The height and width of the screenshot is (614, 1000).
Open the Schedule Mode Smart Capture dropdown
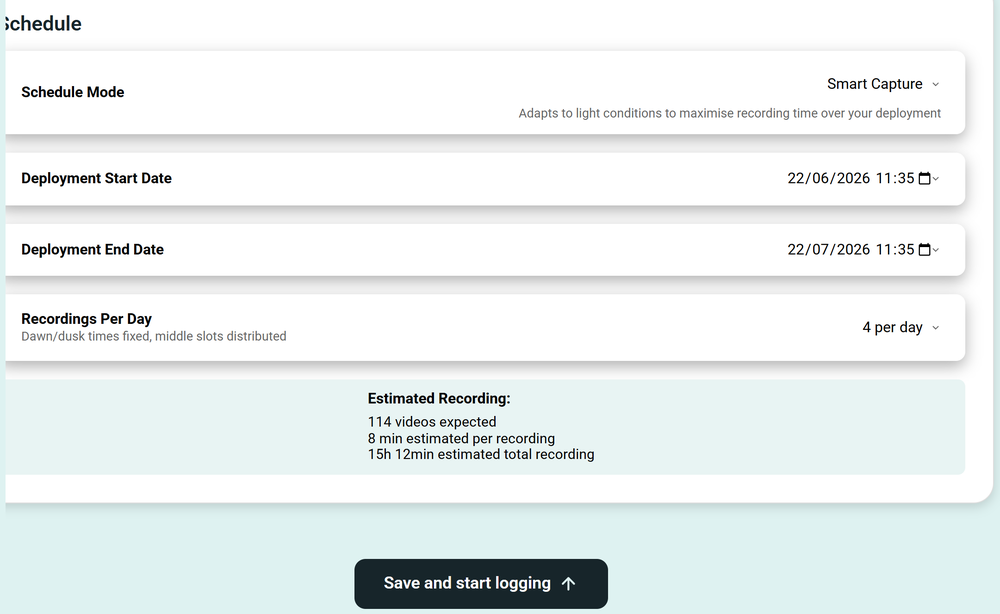883,84
